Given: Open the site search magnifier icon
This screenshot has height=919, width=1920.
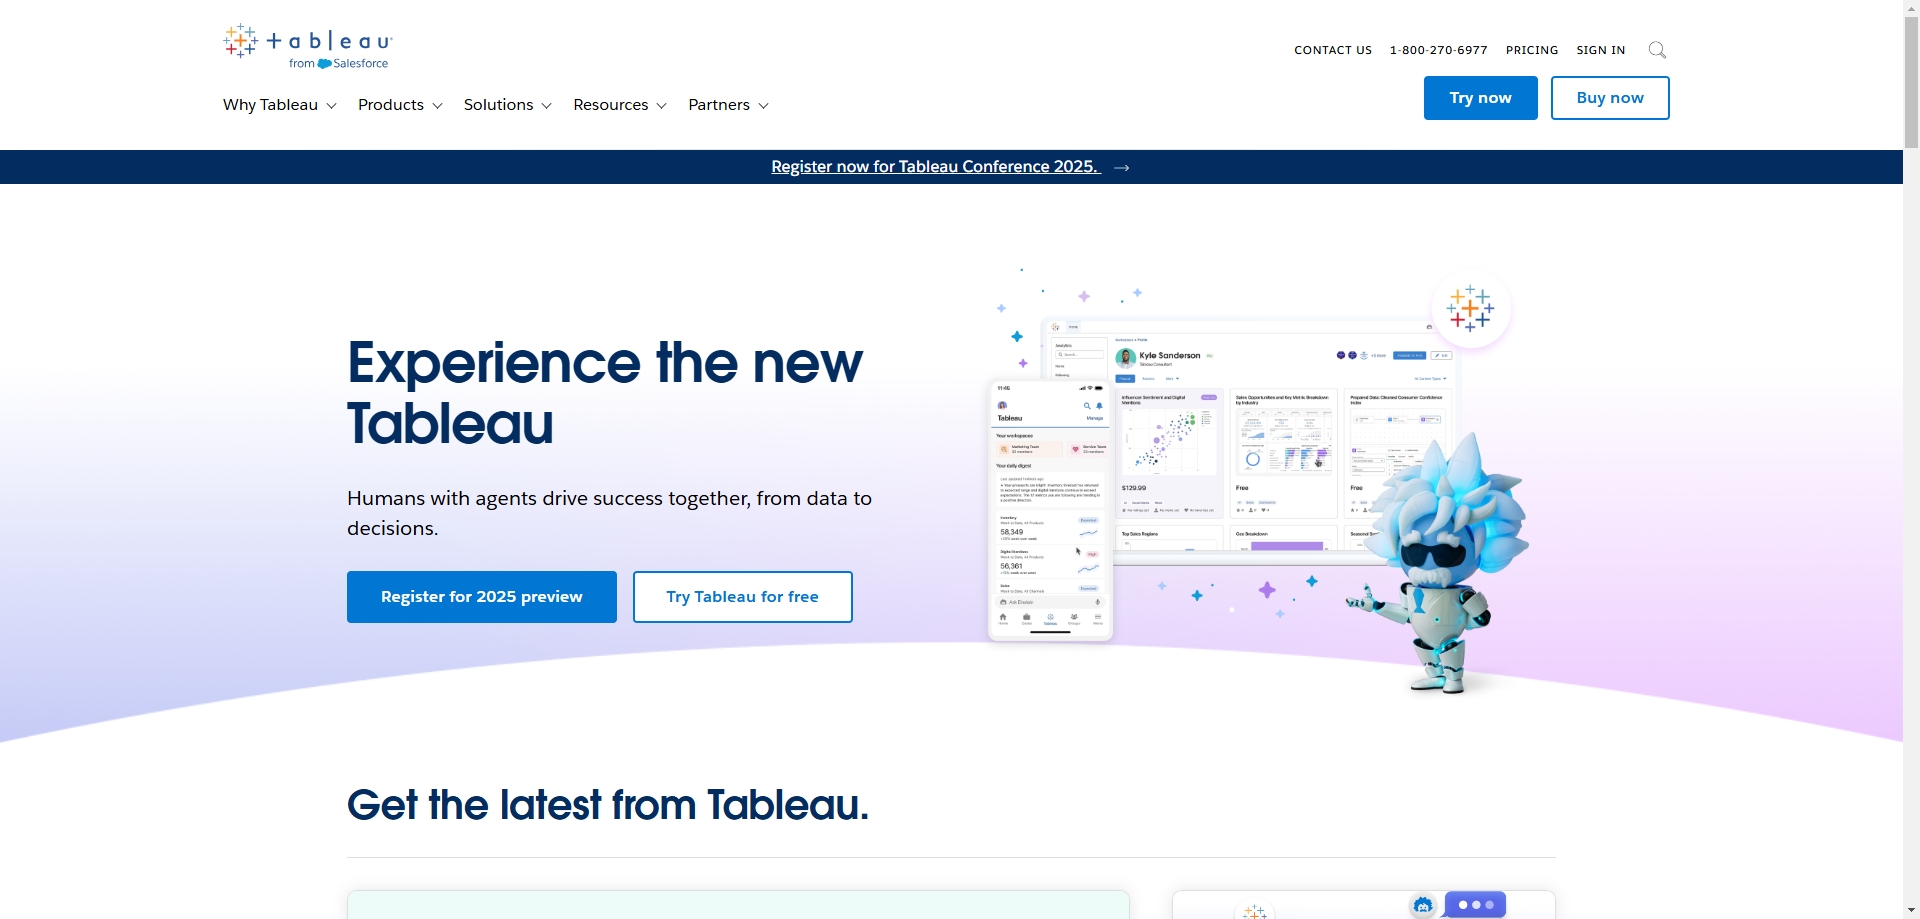Looking at the screenshot, I should (x=1658, y=48).
